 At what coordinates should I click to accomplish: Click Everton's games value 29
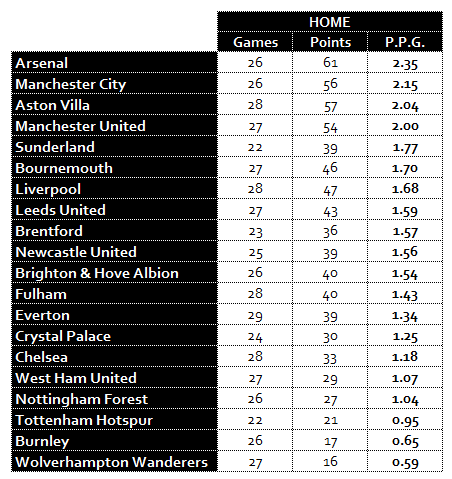tap(255, 315)
